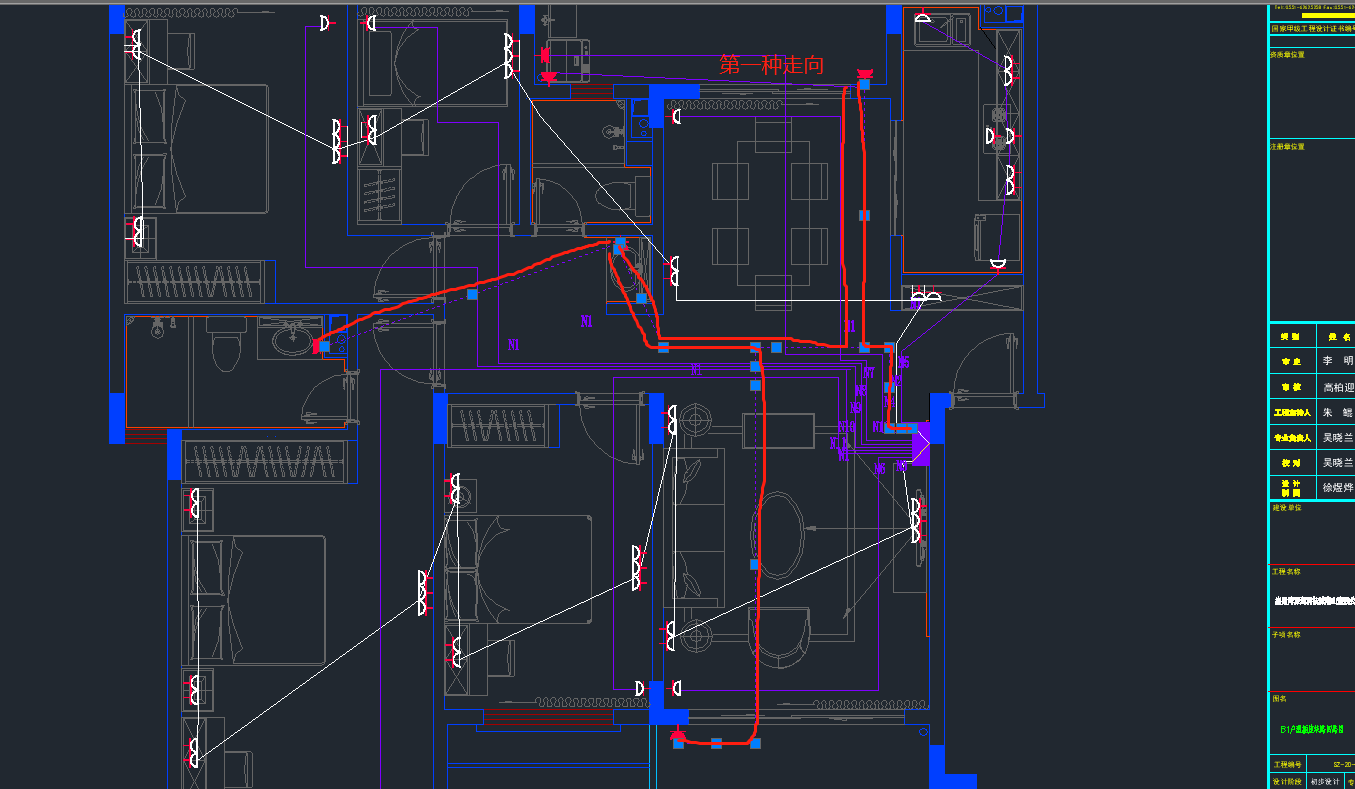Select the 建设单位 label

click(x=1285, y=508)
